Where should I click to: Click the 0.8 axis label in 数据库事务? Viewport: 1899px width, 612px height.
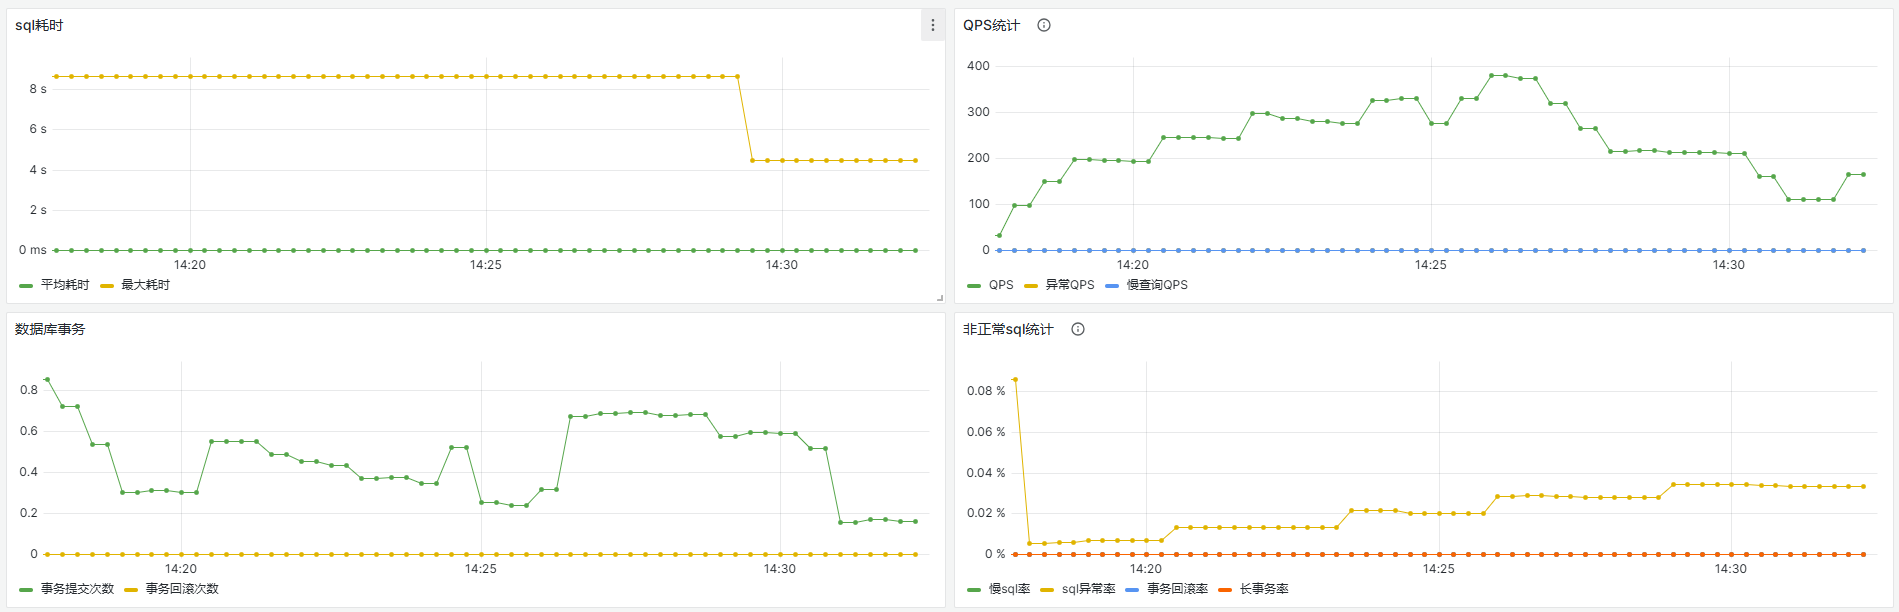point(29,390)
